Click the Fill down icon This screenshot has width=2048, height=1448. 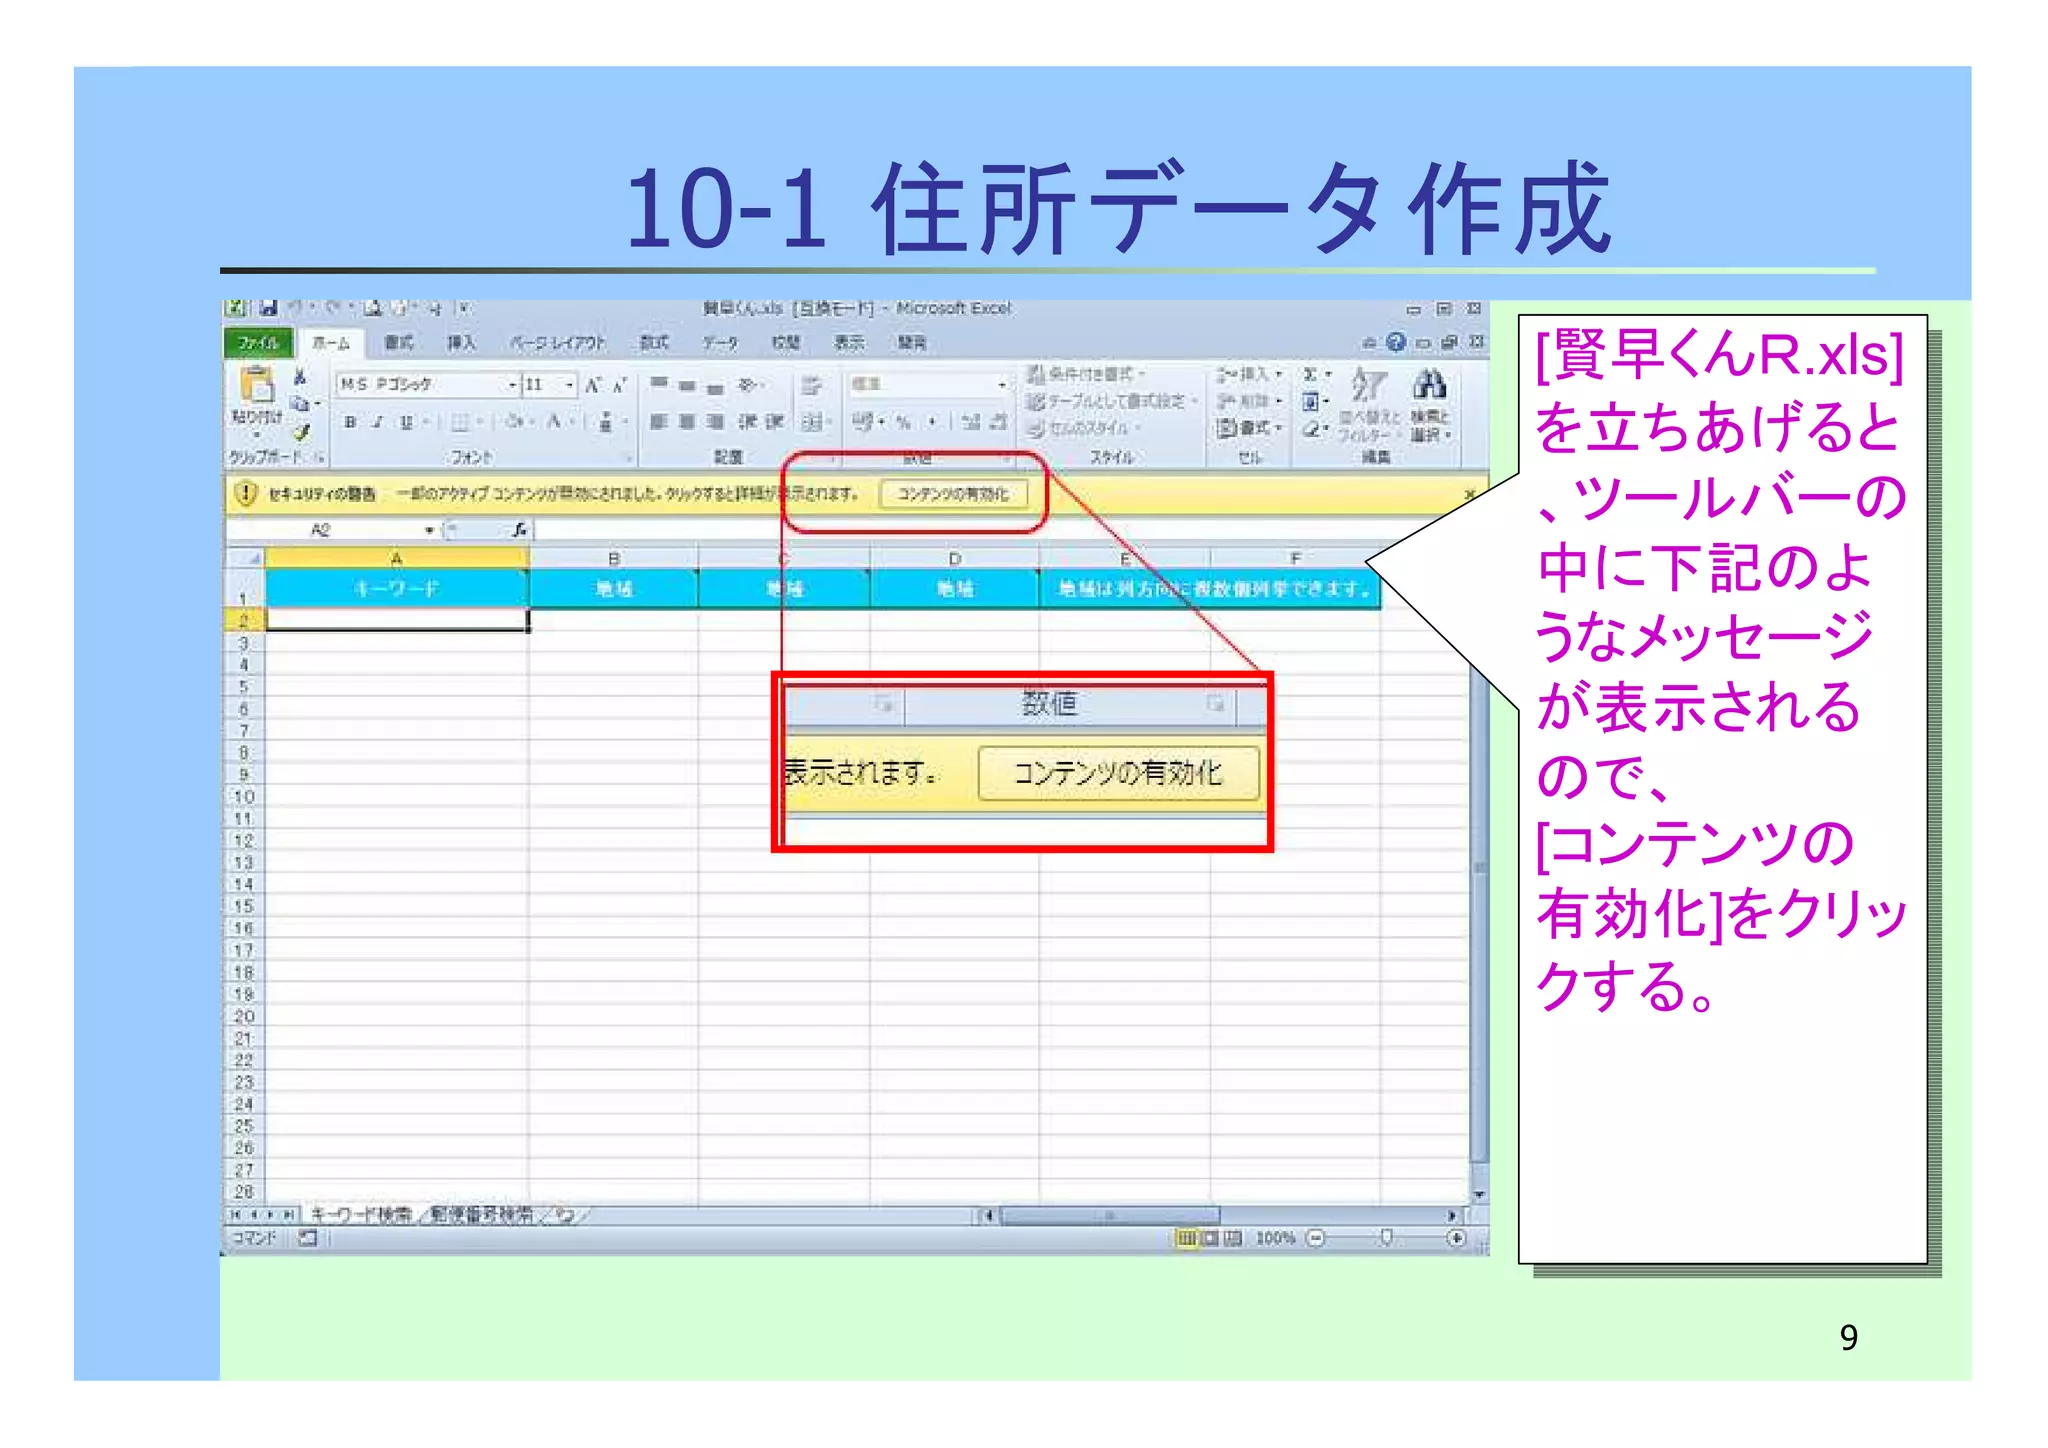1310,402
